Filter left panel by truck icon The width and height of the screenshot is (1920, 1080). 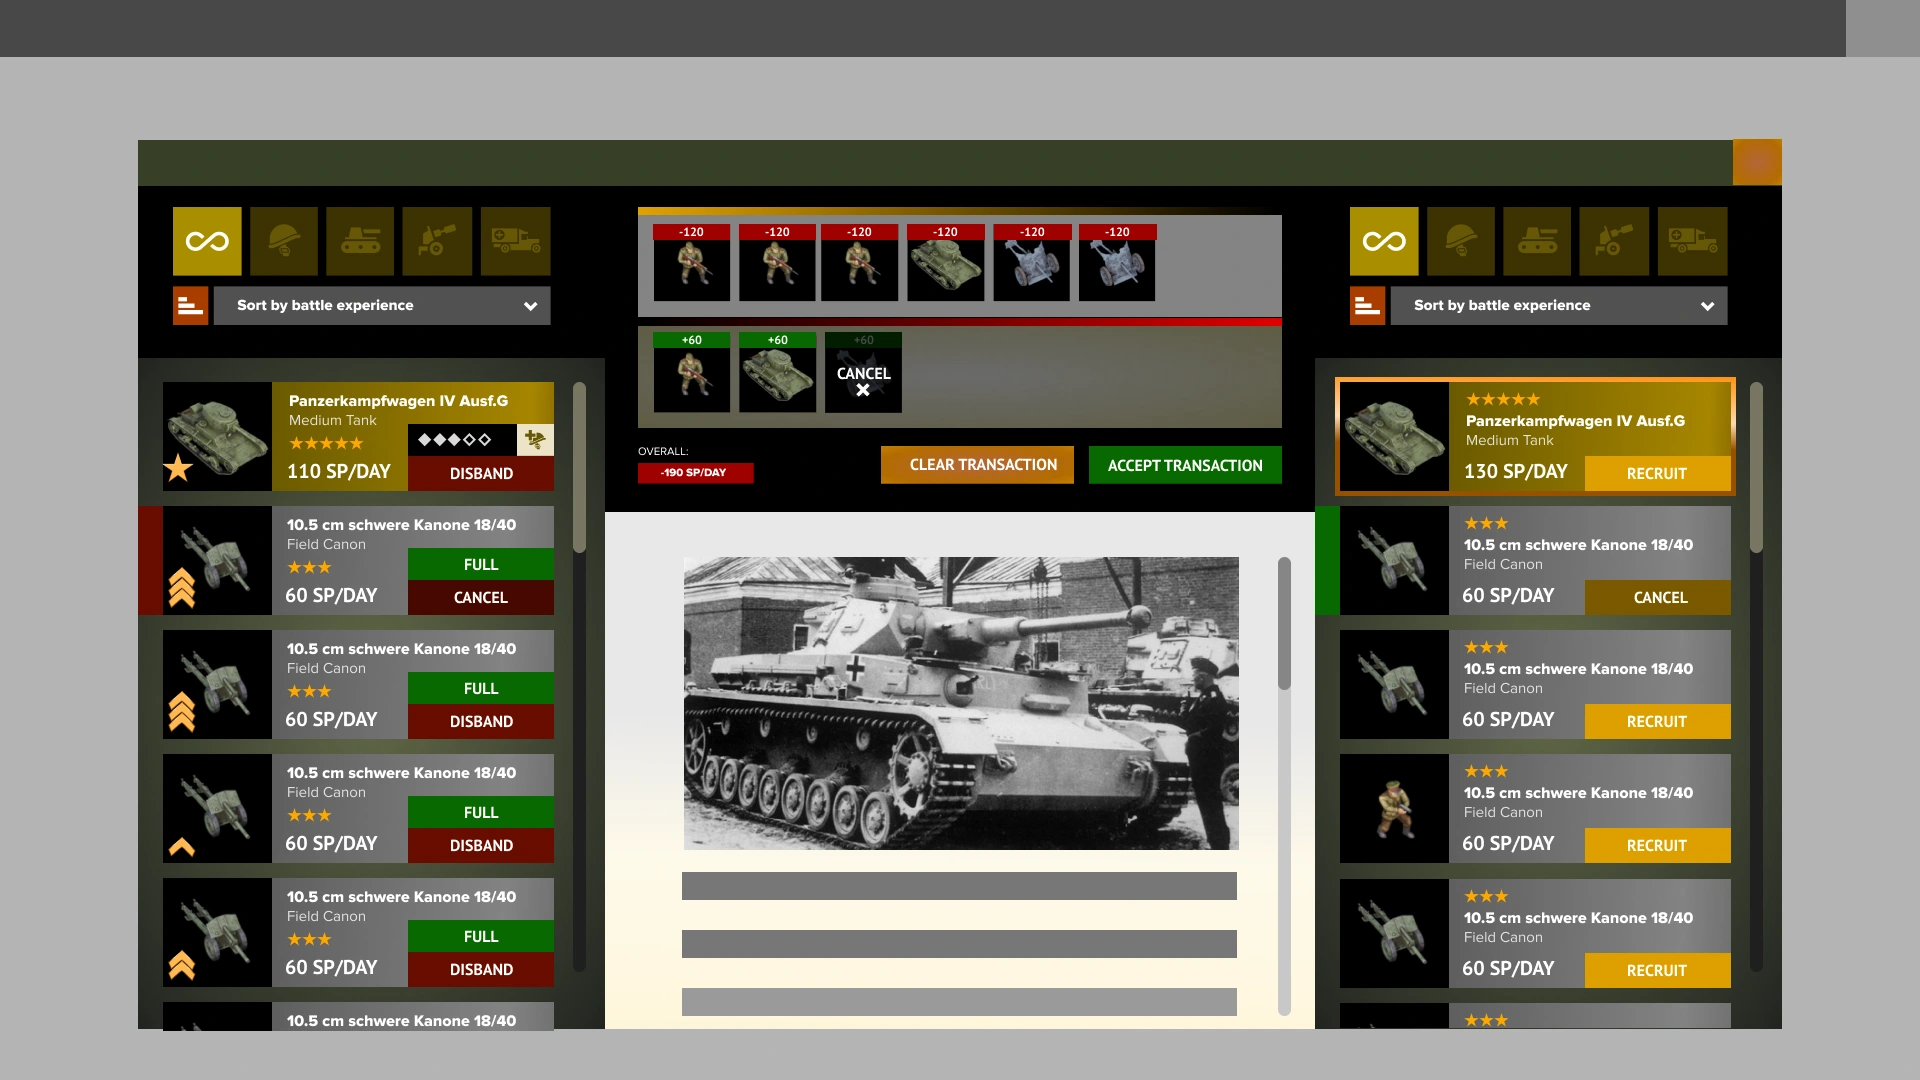pyautogui.click(x=516, y=241)
